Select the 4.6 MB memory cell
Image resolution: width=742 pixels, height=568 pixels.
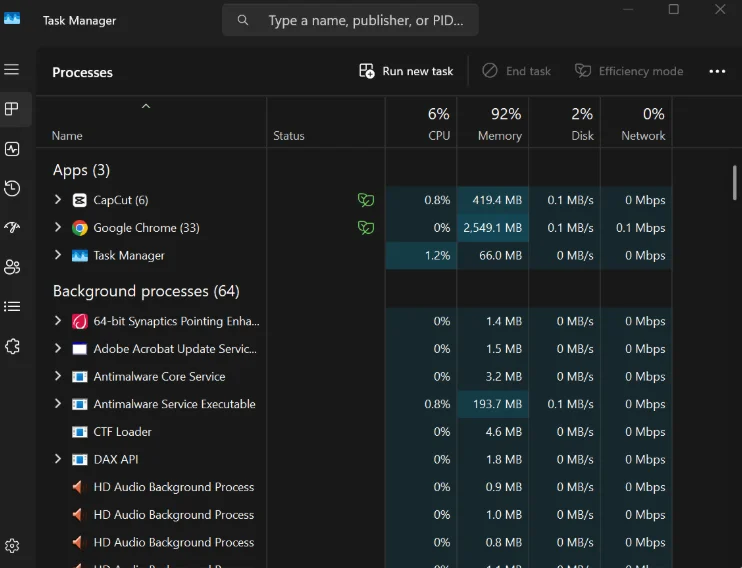[493, 432]
